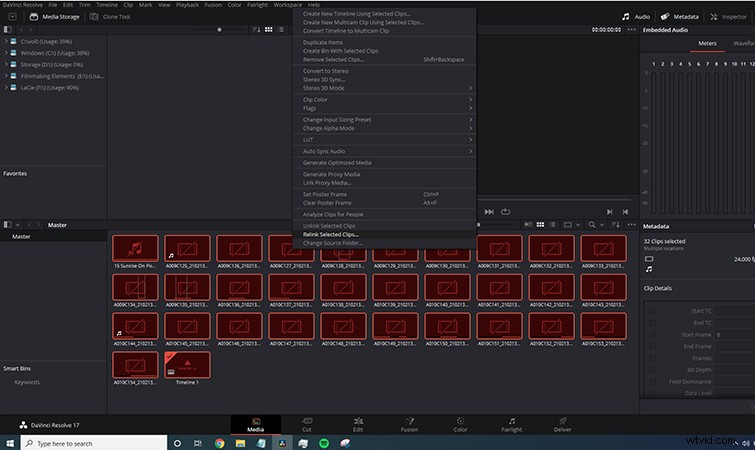Expand the LaCie (F:) drive
This screenshot has height=450, width=755.
point(6,88)
